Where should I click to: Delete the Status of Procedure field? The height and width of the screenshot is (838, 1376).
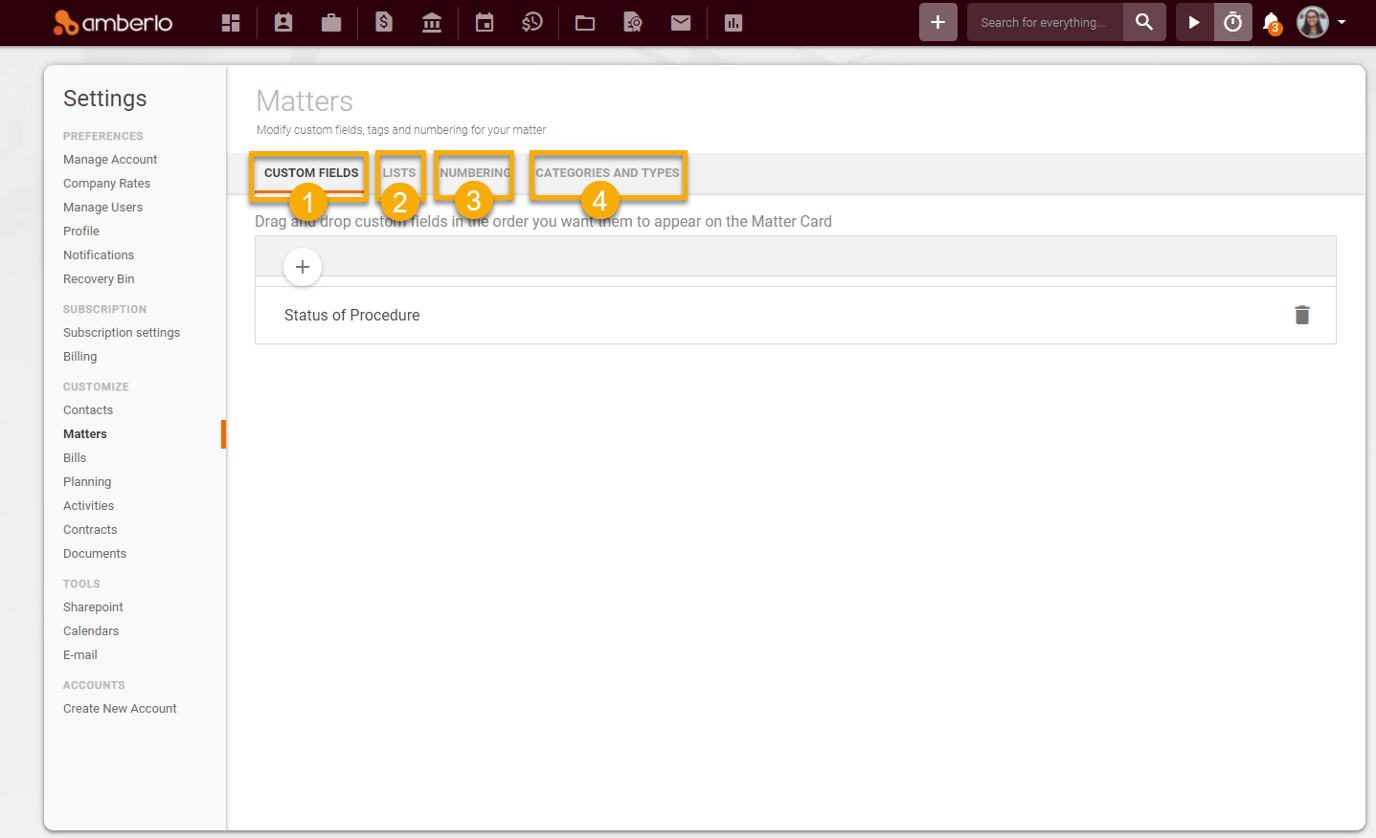click(x=1301, y=315)
